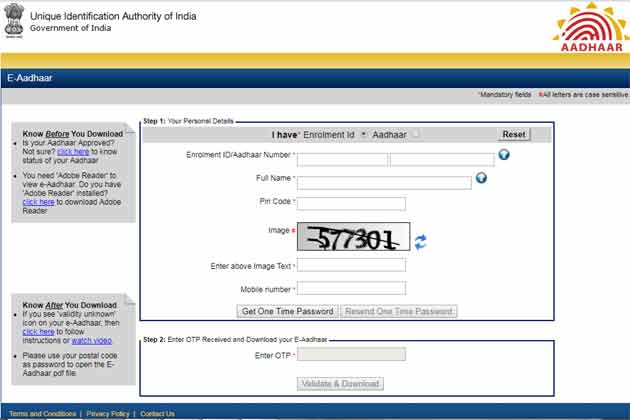The width and height of the screenshot is (630, 420).
Task: Focus the Enter above Image Text field
Action: [x=351, y=265]
